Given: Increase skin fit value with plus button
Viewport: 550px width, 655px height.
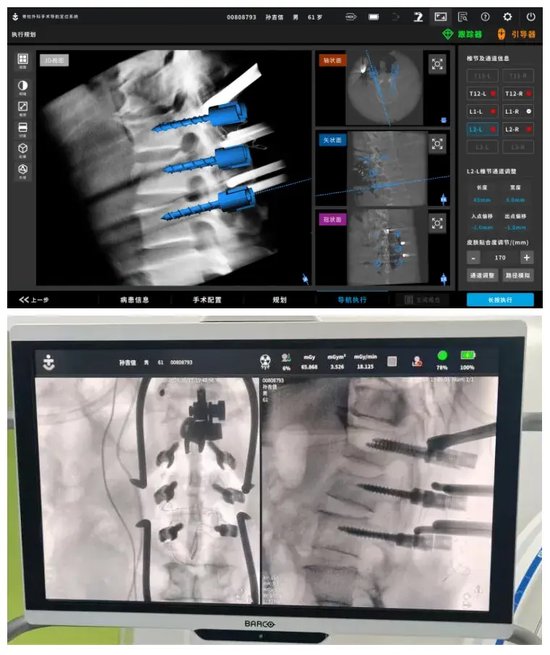Looking at the screenshot, I should coord(527,258).
